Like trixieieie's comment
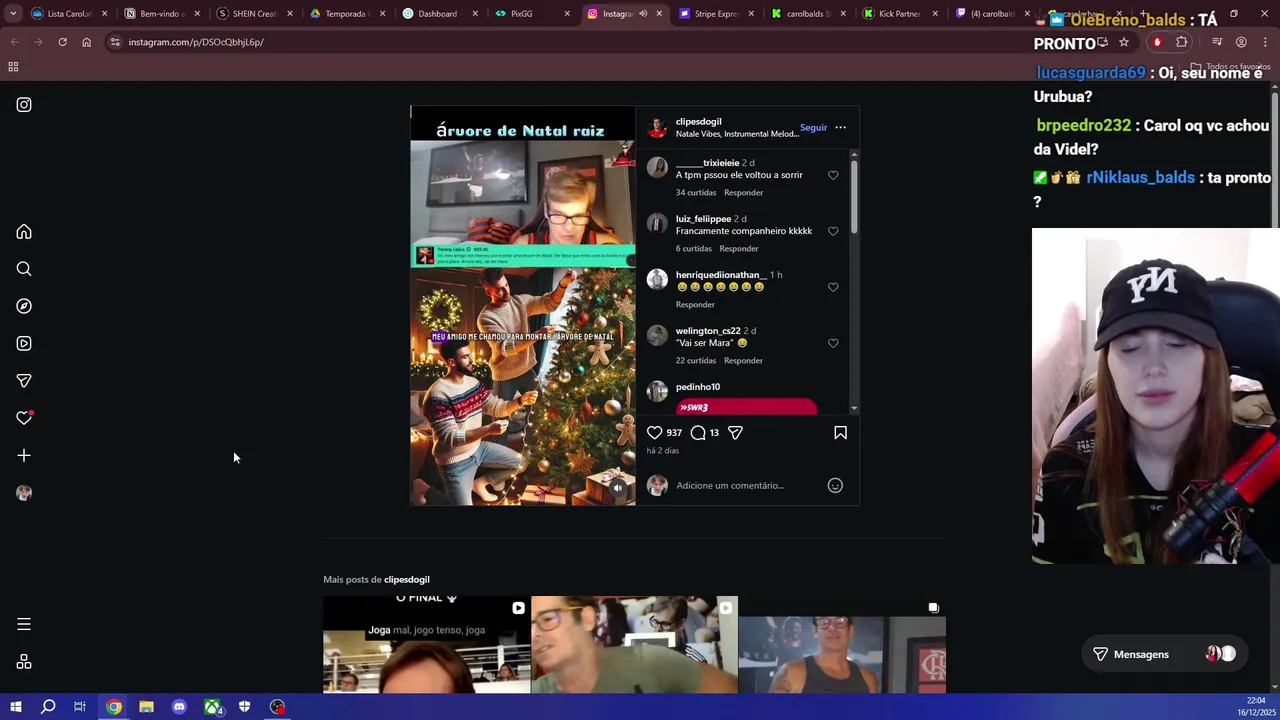Screen dimensions: 1280x720 [833, 175]
